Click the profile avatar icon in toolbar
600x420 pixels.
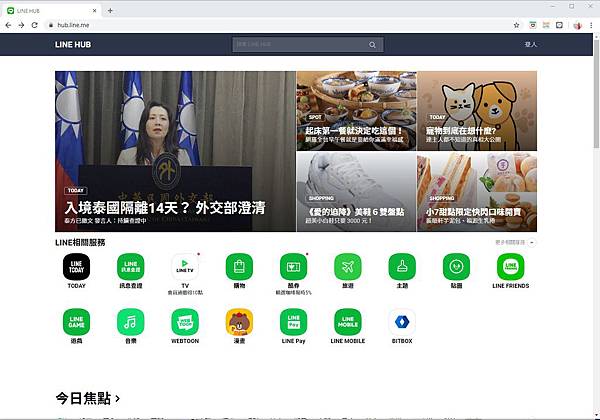click(x=577, y=25)
